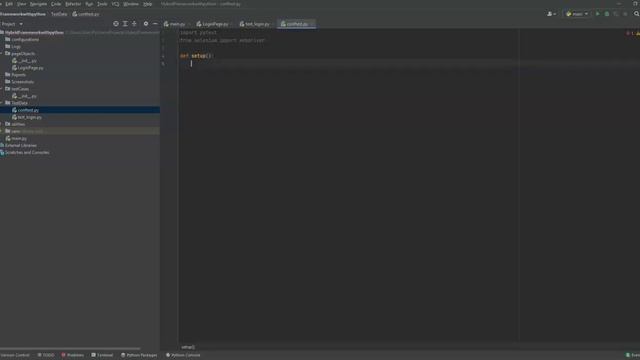
Task: Click the setup() breadcrumb below the editor
Action: (188, 347)
